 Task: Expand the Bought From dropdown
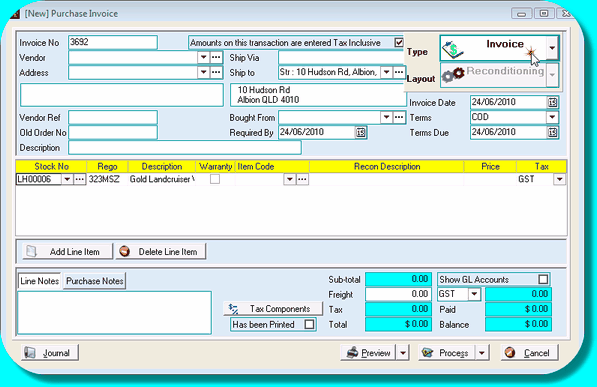click(x=386, y=117)
